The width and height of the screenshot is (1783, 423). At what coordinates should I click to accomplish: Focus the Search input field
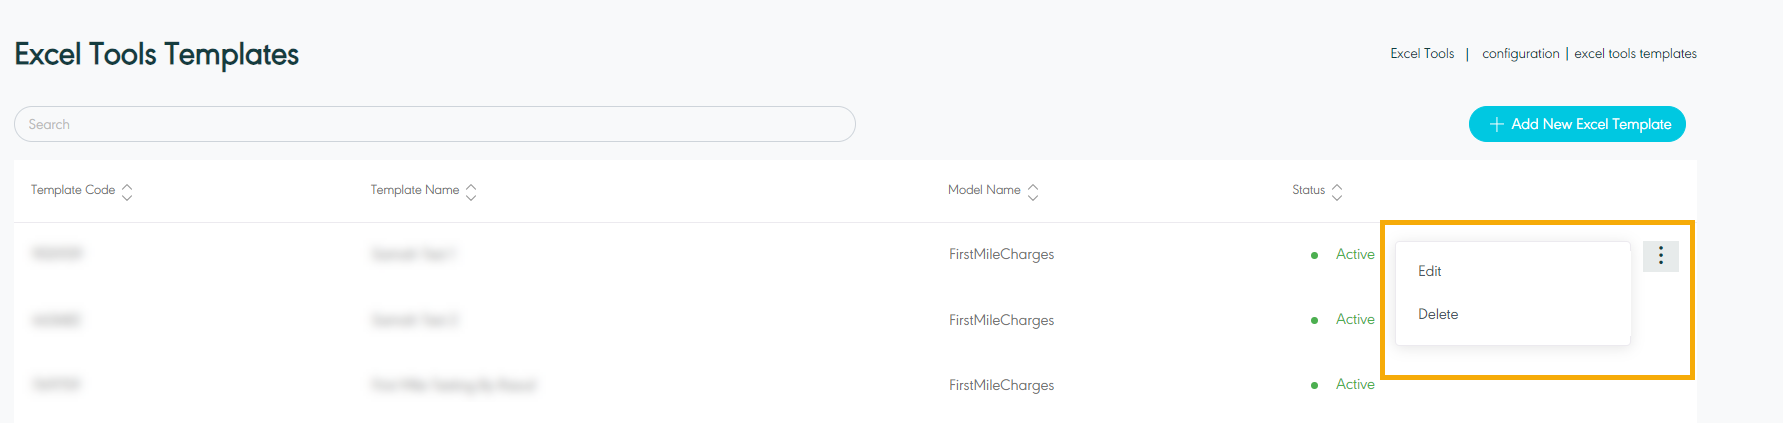click(x=435, y=124)
